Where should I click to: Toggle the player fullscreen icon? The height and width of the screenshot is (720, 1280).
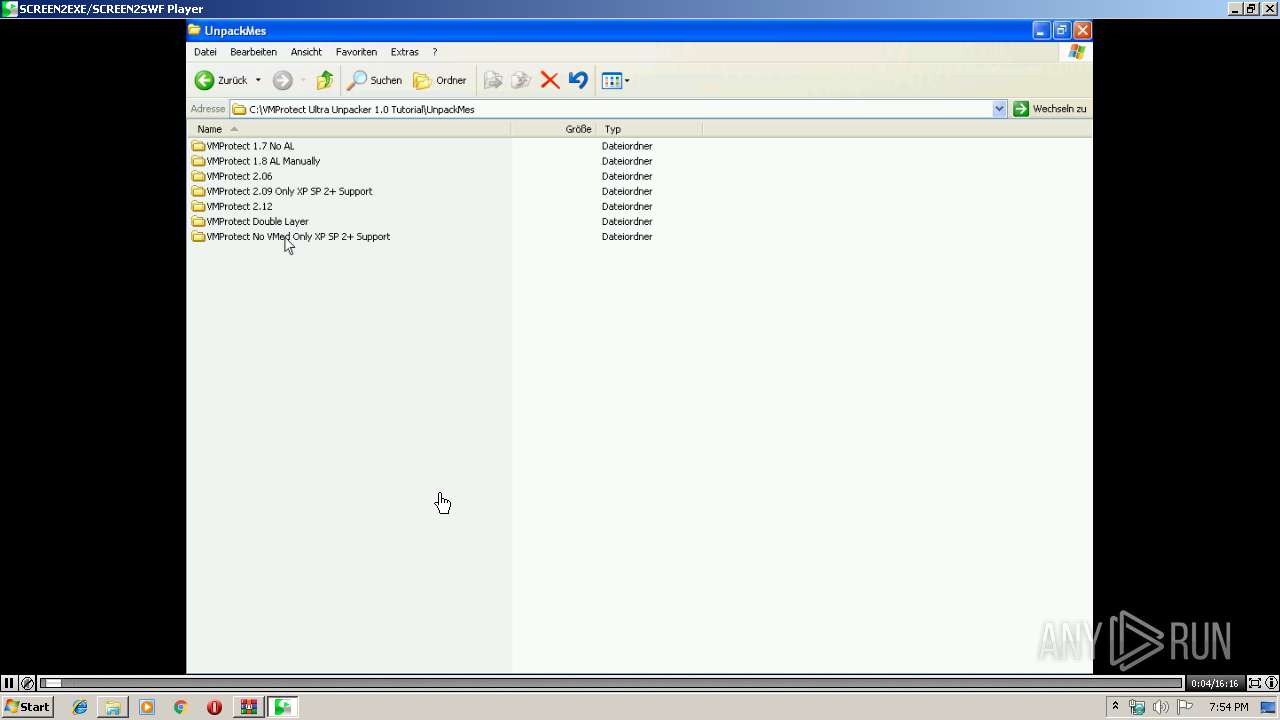(1254, 683)
